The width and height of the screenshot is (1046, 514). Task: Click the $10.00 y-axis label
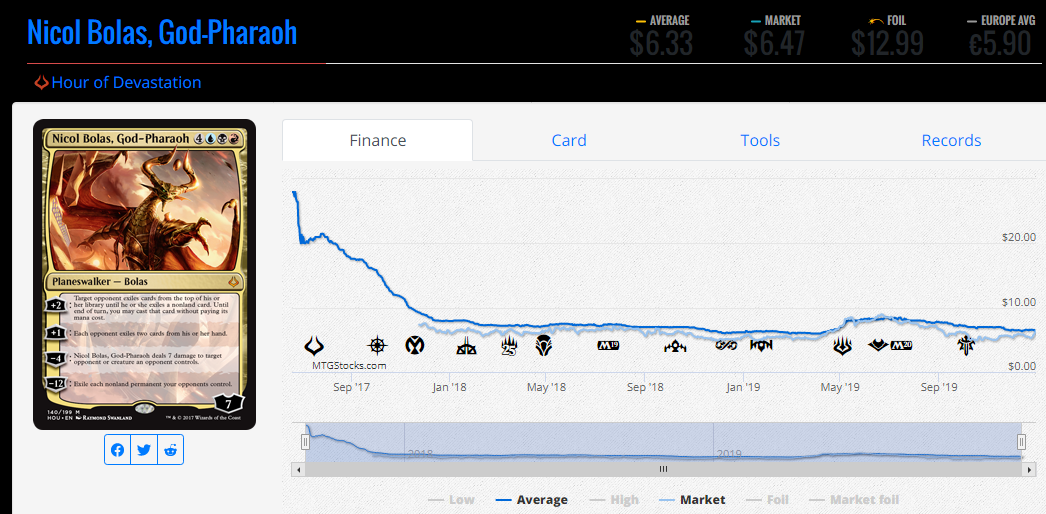click(x=1019, y=302)
